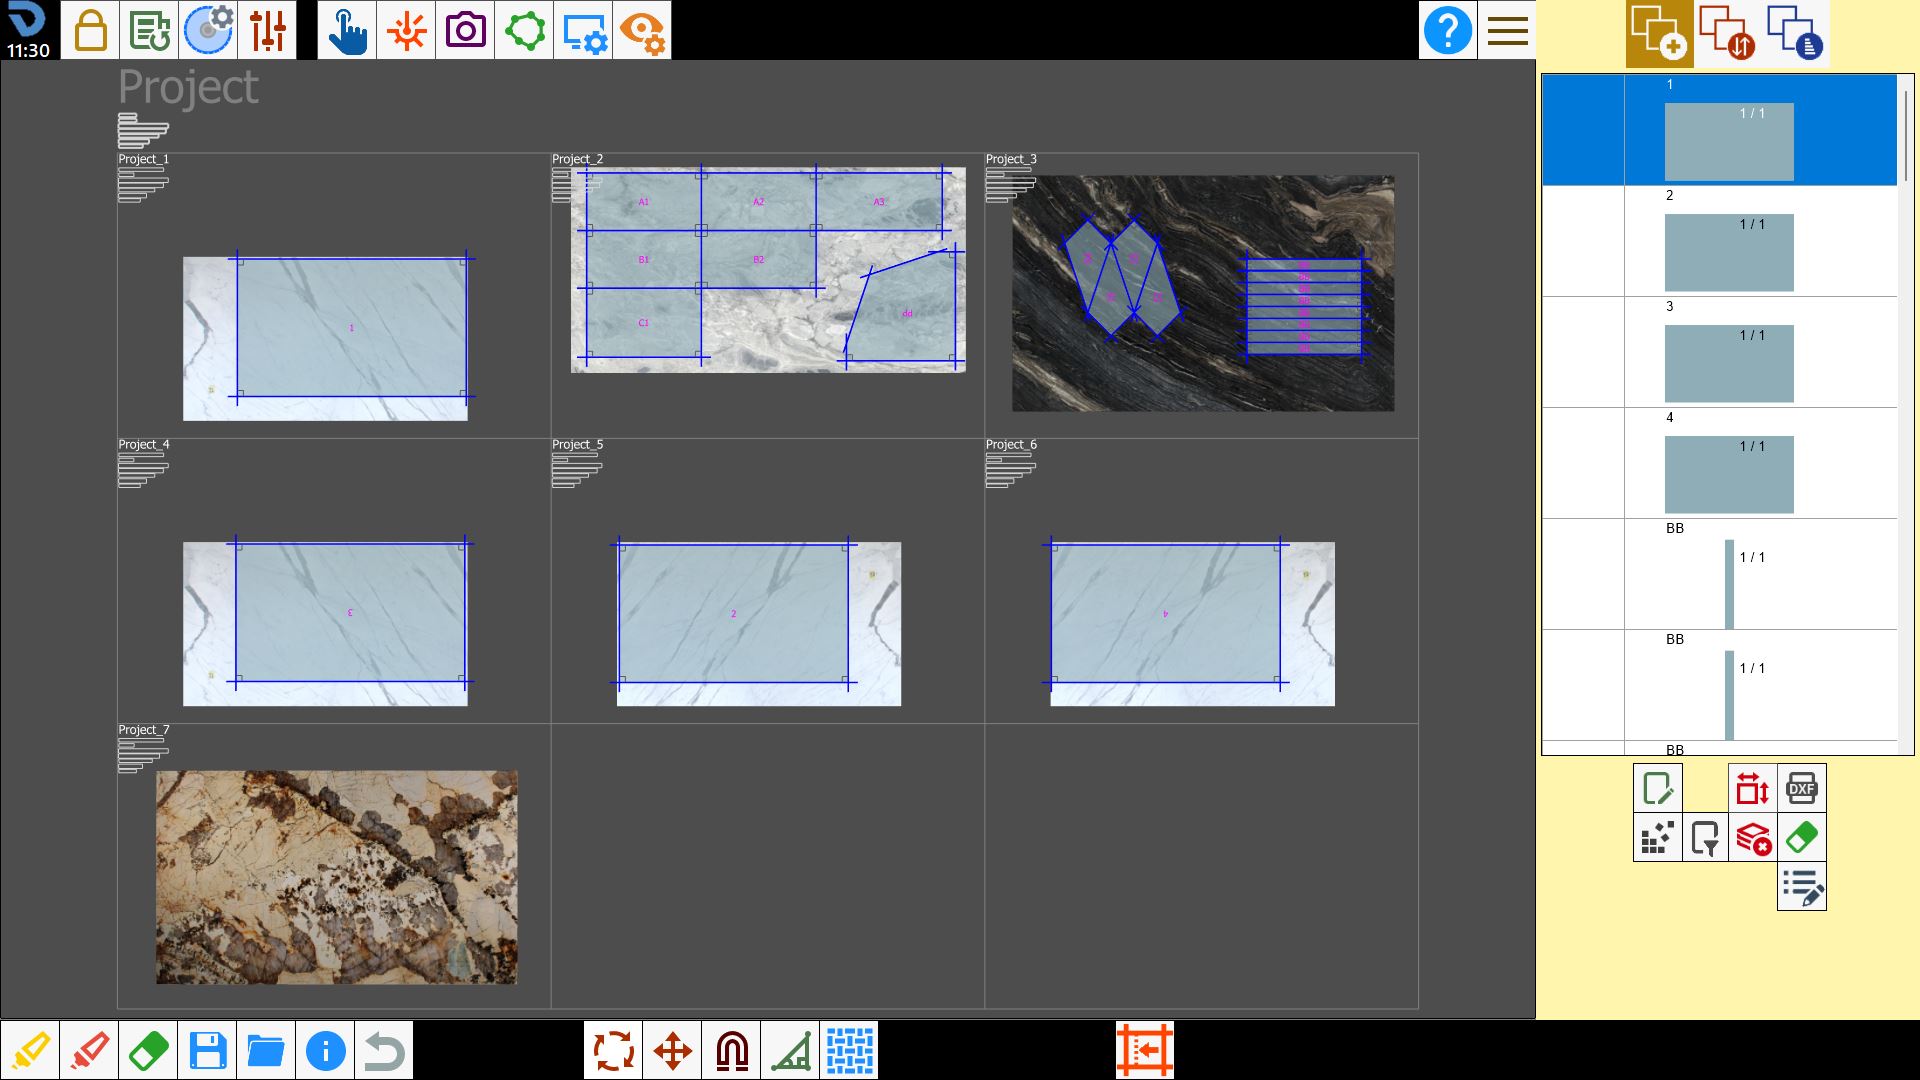Select the Project_7 granite slab image

(337, 877)
